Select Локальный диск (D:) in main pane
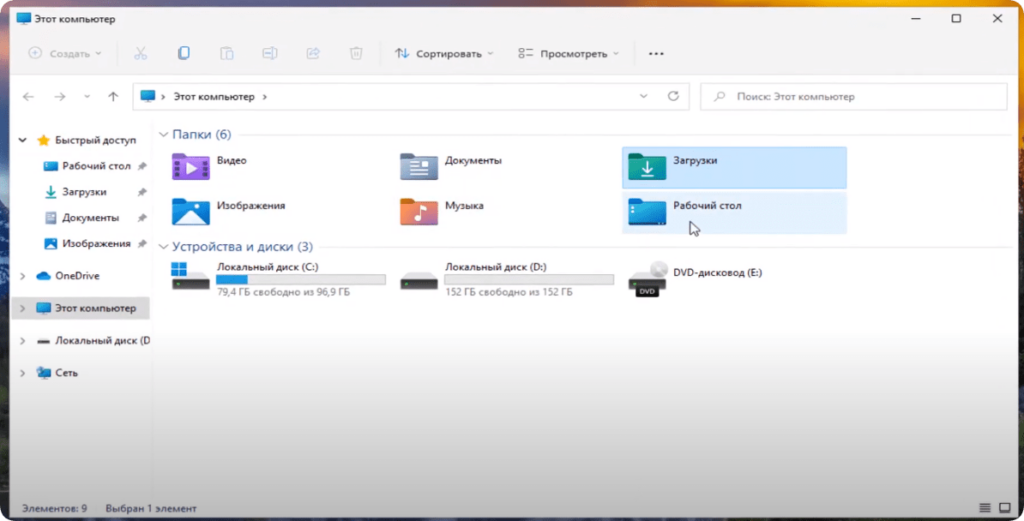 point(507,279)
